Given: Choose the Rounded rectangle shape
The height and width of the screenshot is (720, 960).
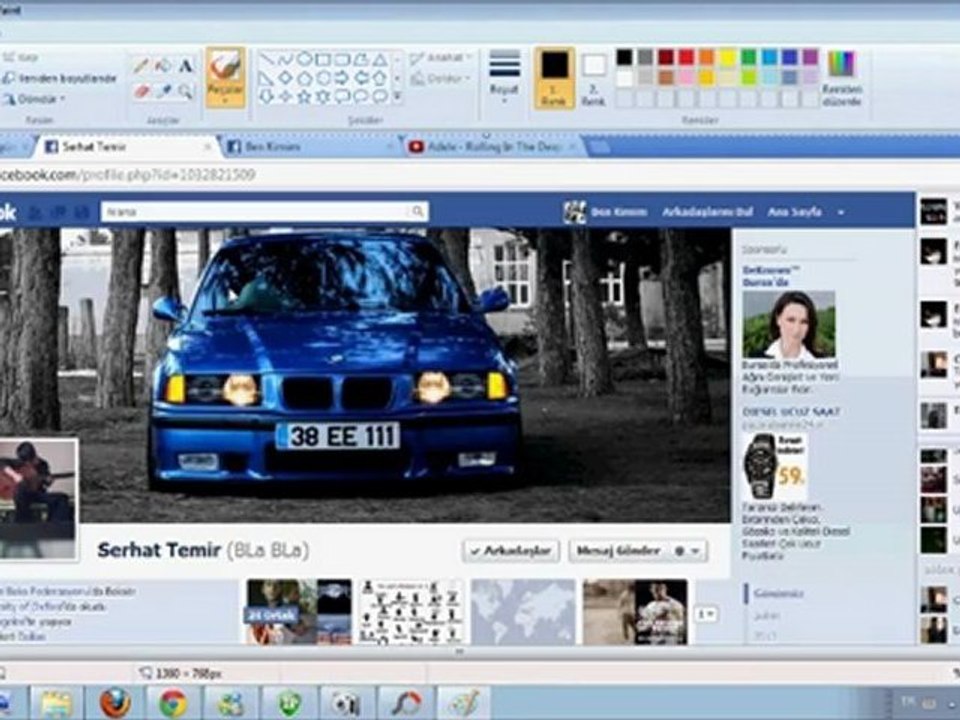Looking at the screenshot, I should 342,59.
